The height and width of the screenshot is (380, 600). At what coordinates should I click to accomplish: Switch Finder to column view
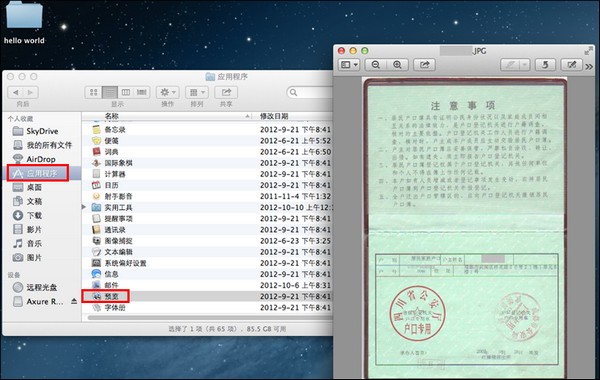click(126, 92)
